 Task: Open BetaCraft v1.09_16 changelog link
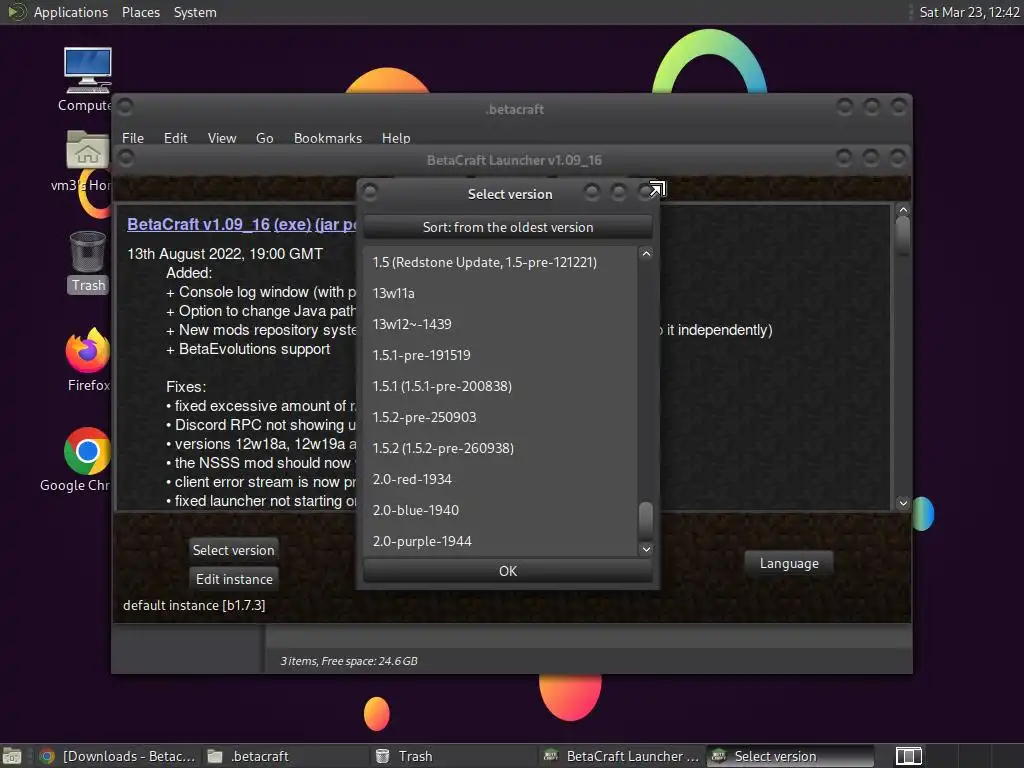(x=199, y=224)
